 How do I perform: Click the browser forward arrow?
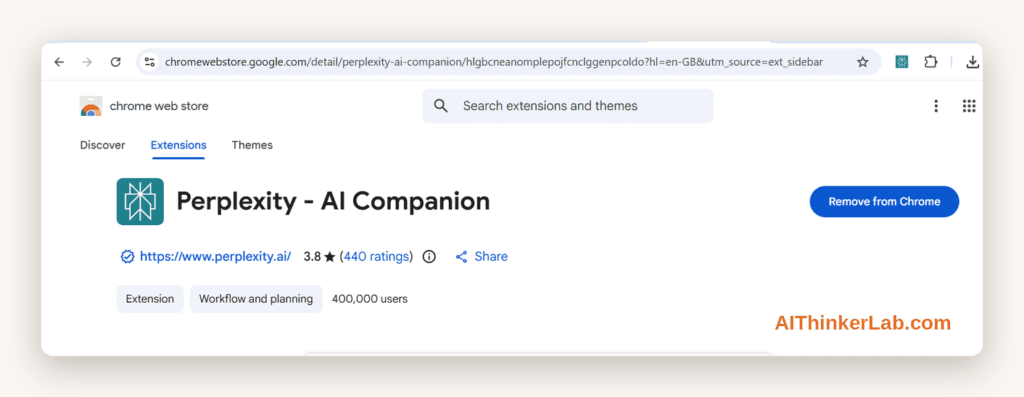[88, 62]
